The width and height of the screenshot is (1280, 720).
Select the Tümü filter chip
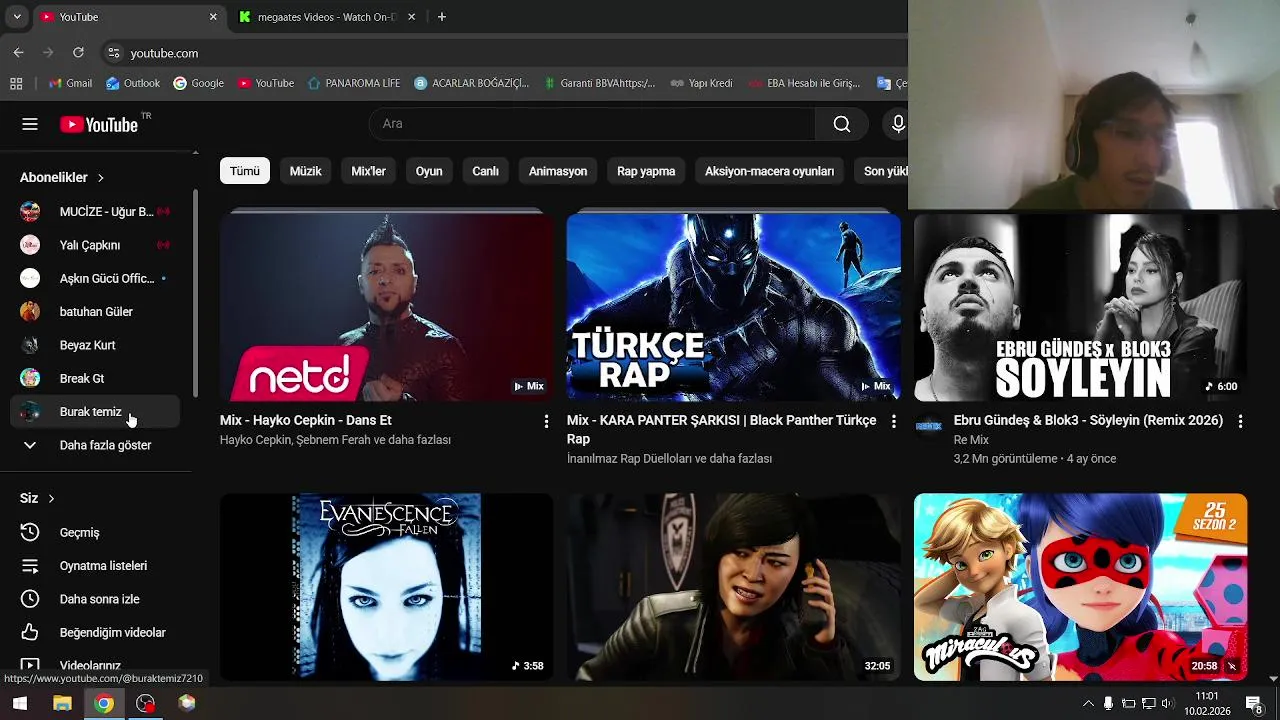tap(245, 171)
